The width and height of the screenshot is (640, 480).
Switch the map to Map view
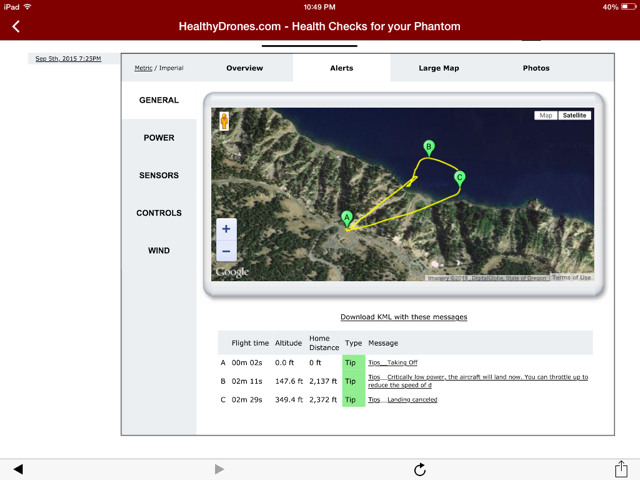546,116
